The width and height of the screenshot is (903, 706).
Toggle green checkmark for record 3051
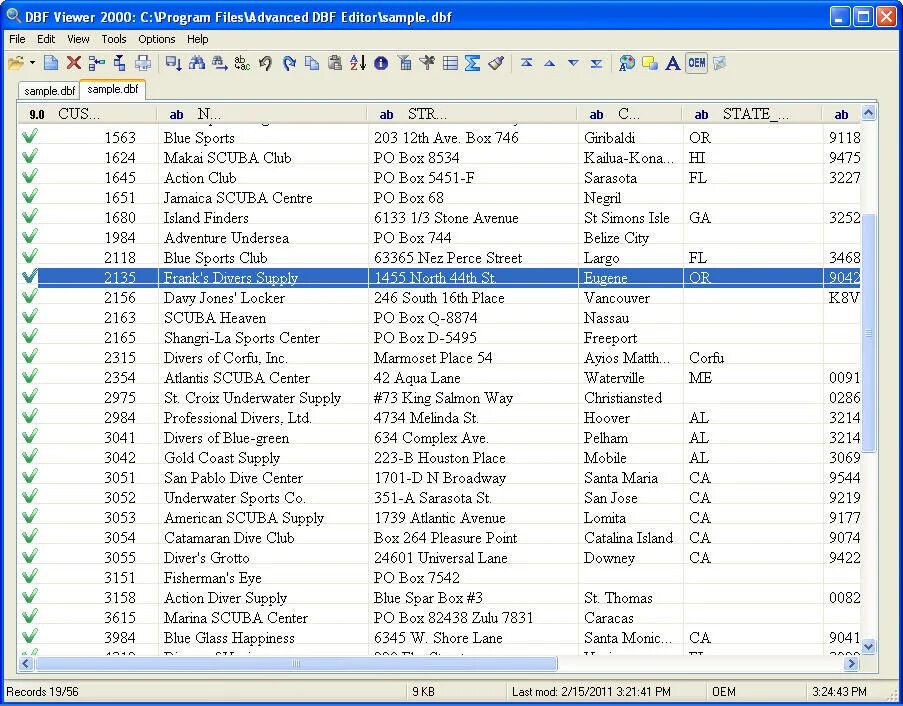click(30, 476)
